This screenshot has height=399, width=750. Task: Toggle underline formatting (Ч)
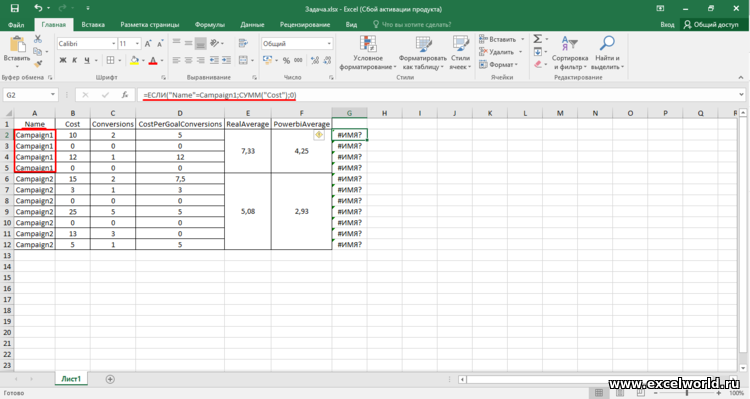point(87,60)
